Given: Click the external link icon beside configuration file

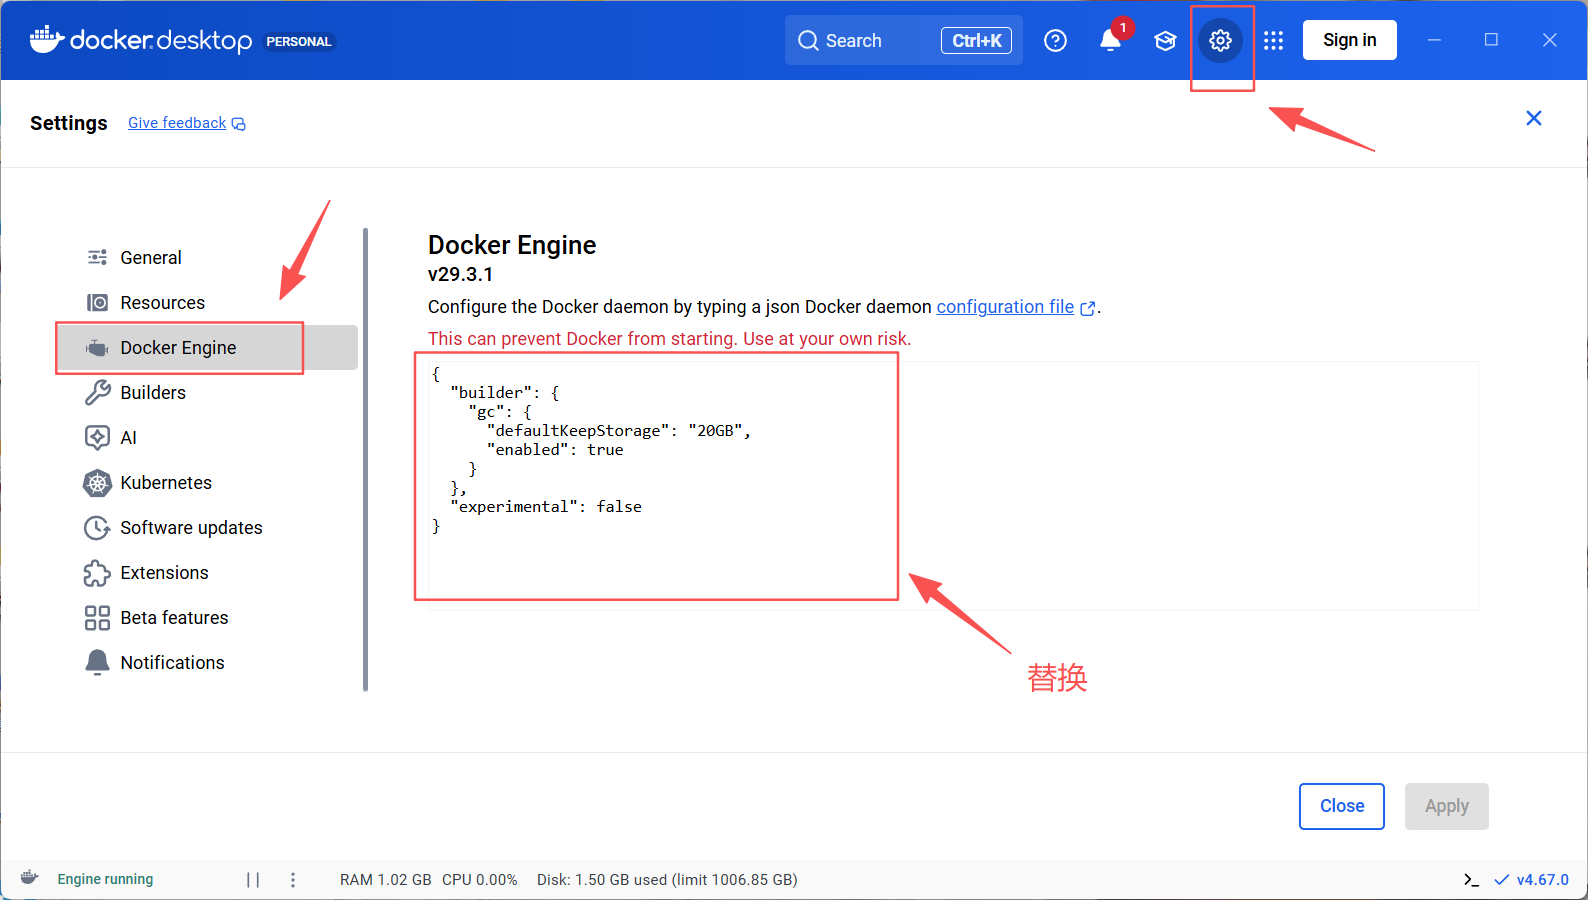Looking at the screenshot, I should 1088,309.
